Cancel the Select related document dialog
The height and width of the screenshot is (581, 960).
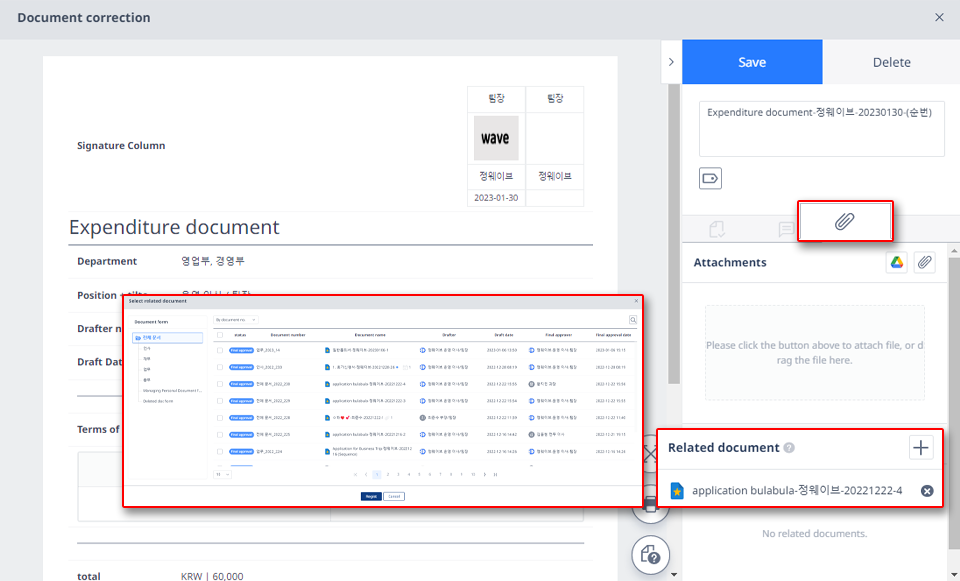point(395,495)
